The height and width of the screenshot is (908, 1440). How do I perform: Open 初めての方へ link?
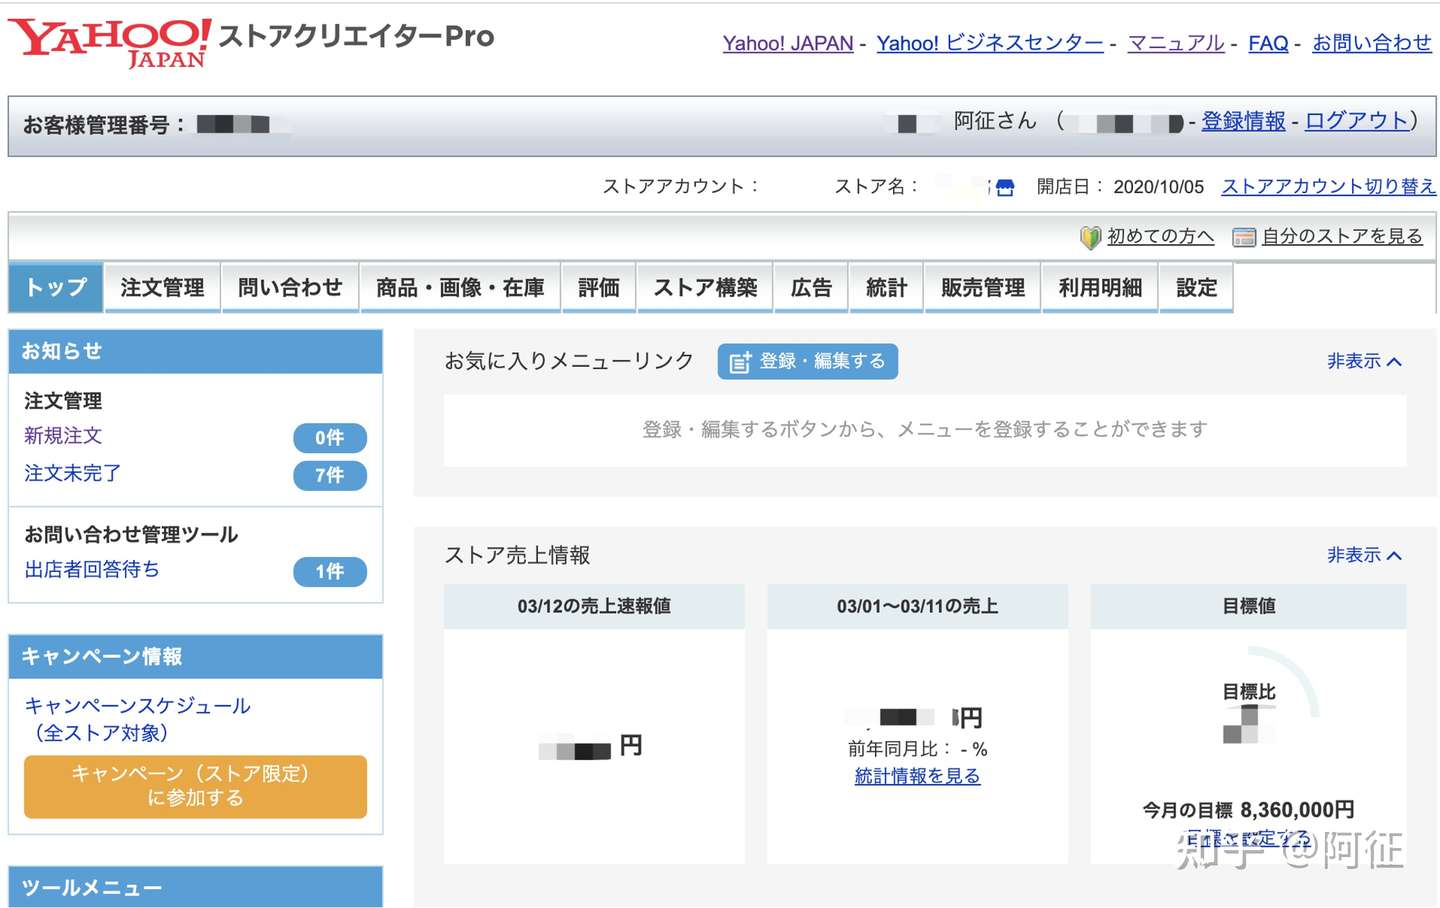[1160, 237]
